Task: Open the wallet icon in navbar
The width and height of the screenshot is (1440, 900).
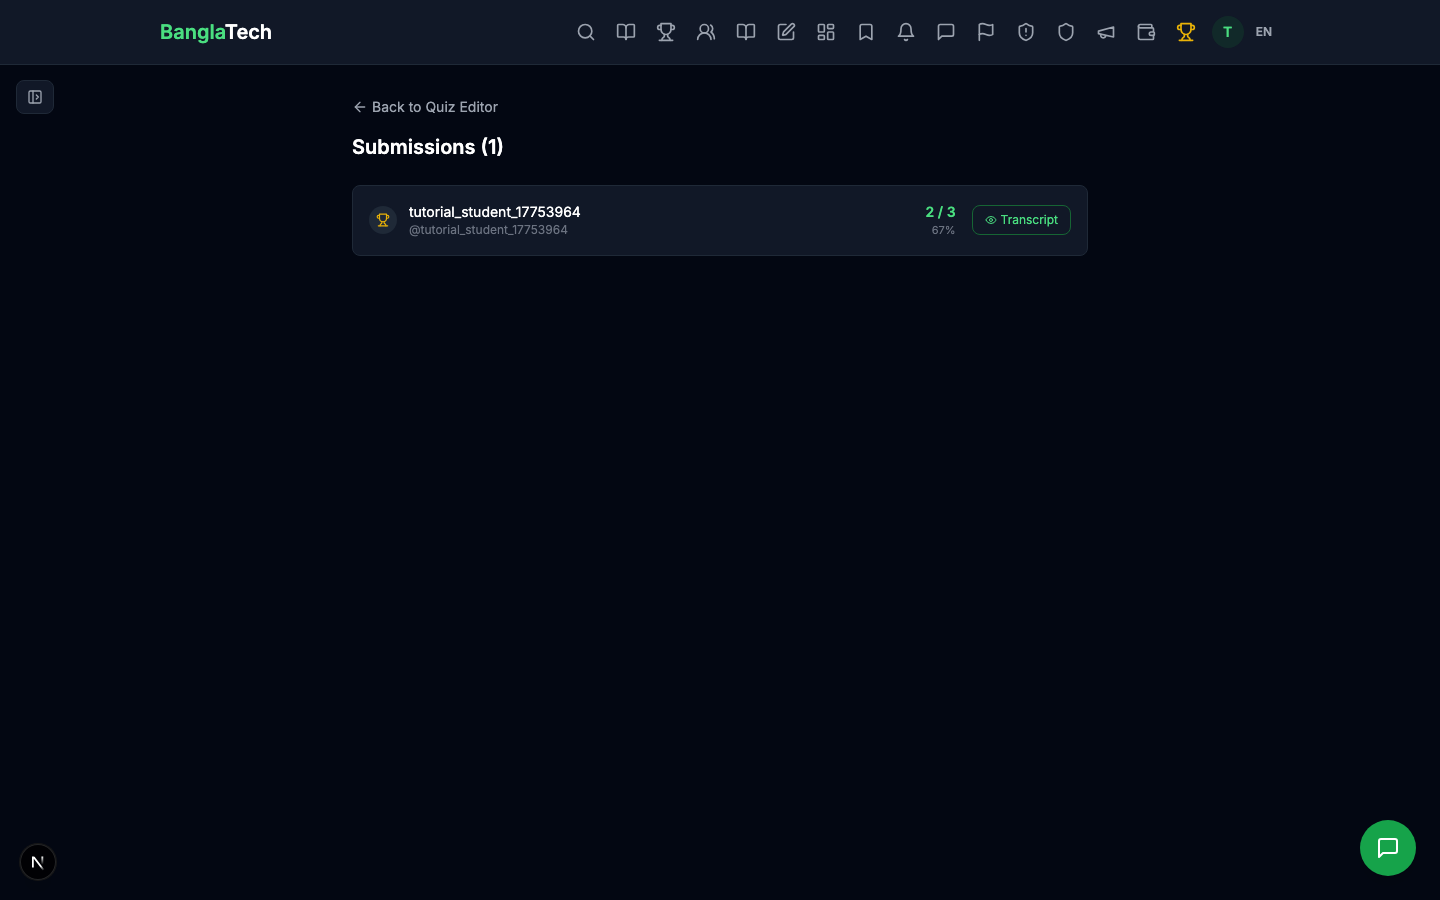Action: (1146, 32)
